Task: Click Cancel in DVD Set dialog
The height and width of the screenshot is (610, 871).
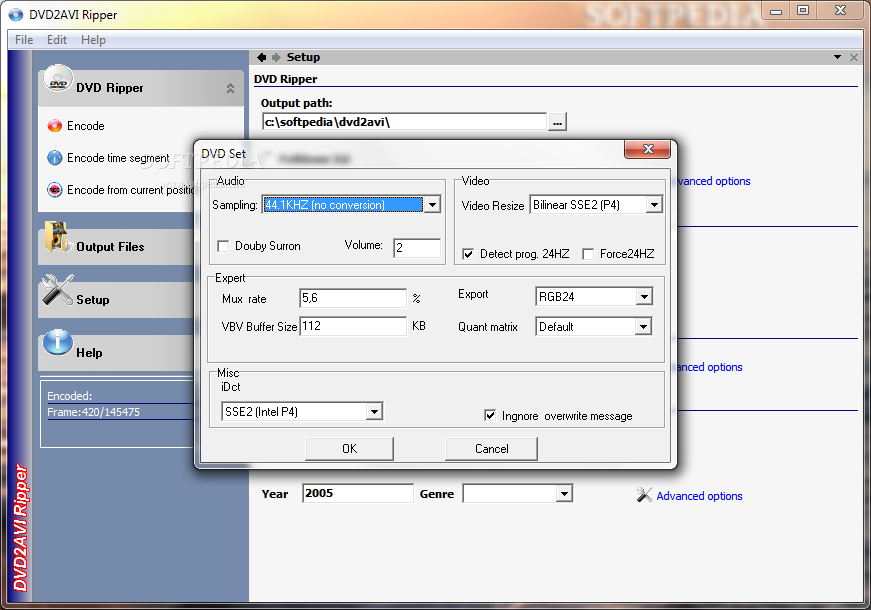Action: click(x=492, y=448)
